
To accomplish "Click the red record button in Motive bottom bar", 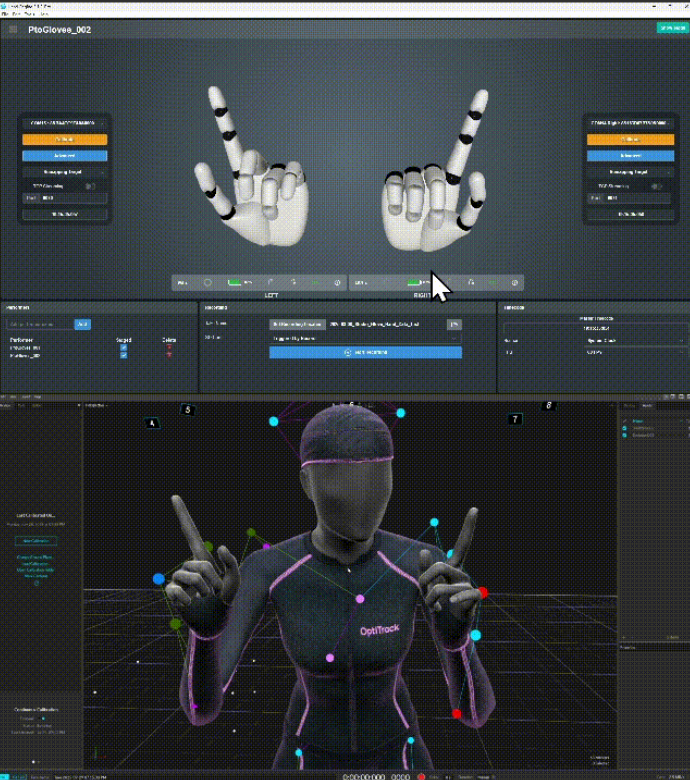I will pos(421,777).
